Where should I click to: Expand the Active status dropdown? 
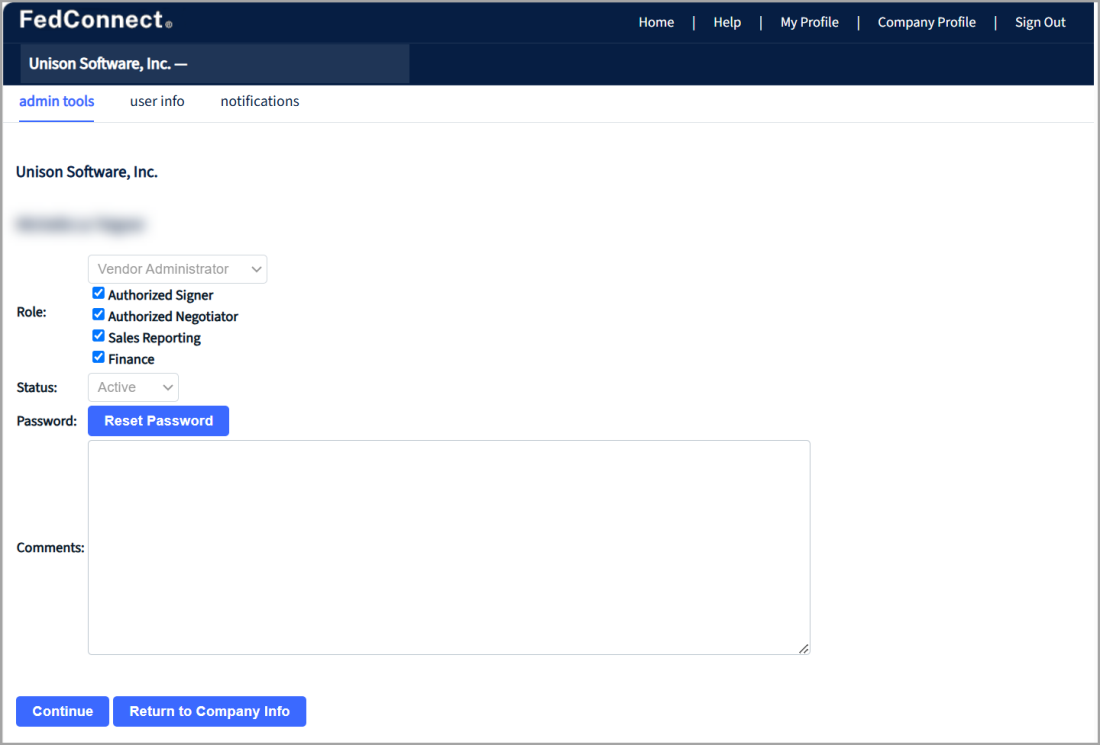(133, 387)
